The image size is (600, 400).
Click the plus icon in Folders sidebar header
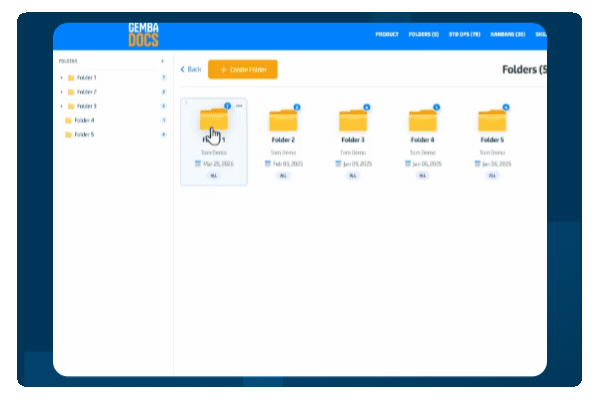pos(163,61)
